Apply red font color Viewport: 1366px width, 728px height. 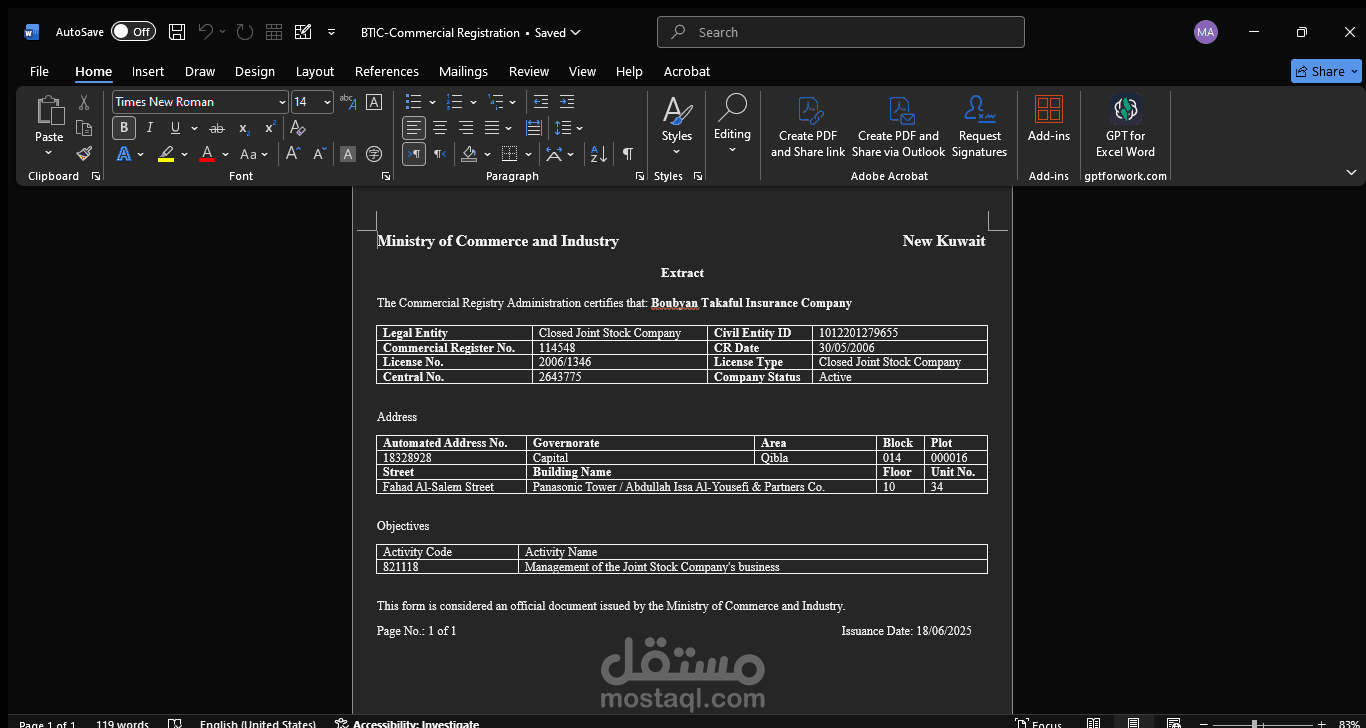[207, 154]
